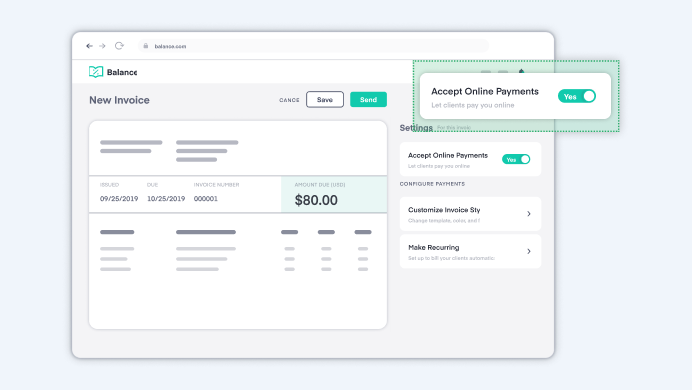
Task: Reload the page with refresh icon
Action: tap(119, 46)
